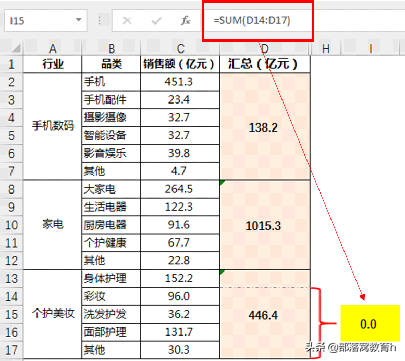Click header cell 汇总（亿元）
The width and height of the screenshot is (405, 361).
(265, 64)
